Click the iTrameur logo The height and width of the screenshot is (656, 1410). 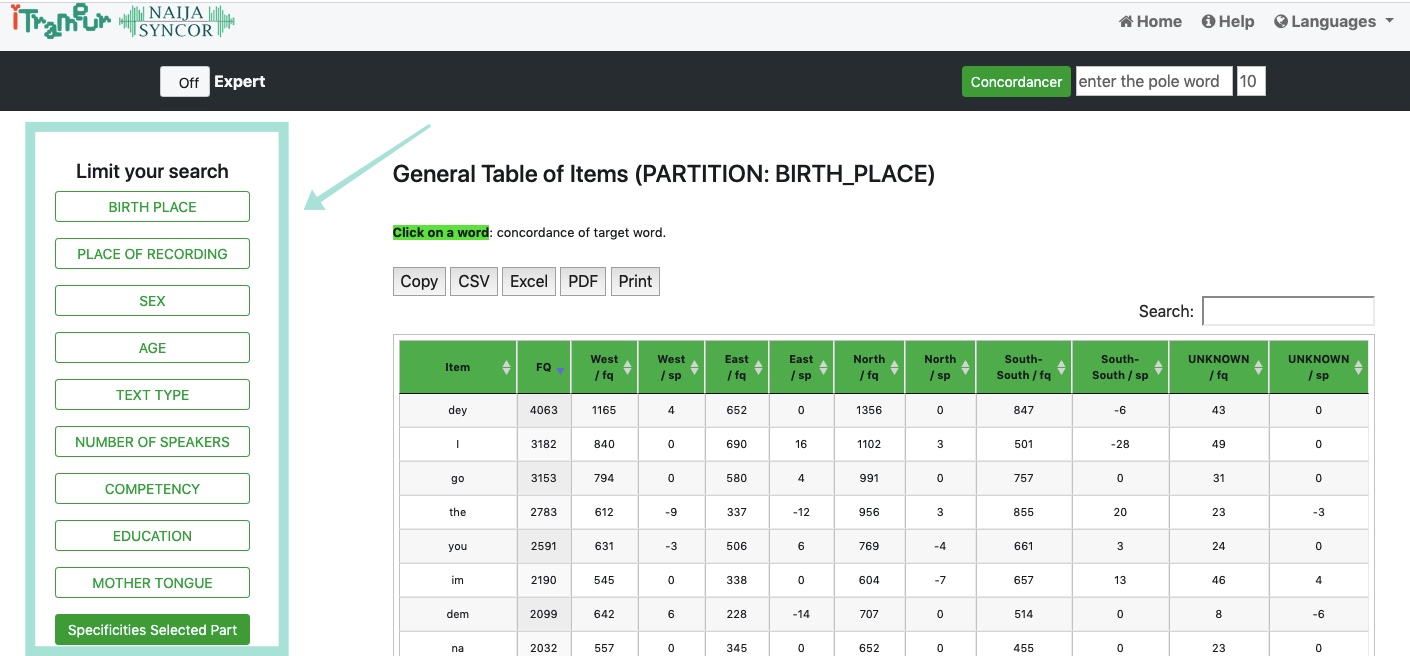pos(60,22)
